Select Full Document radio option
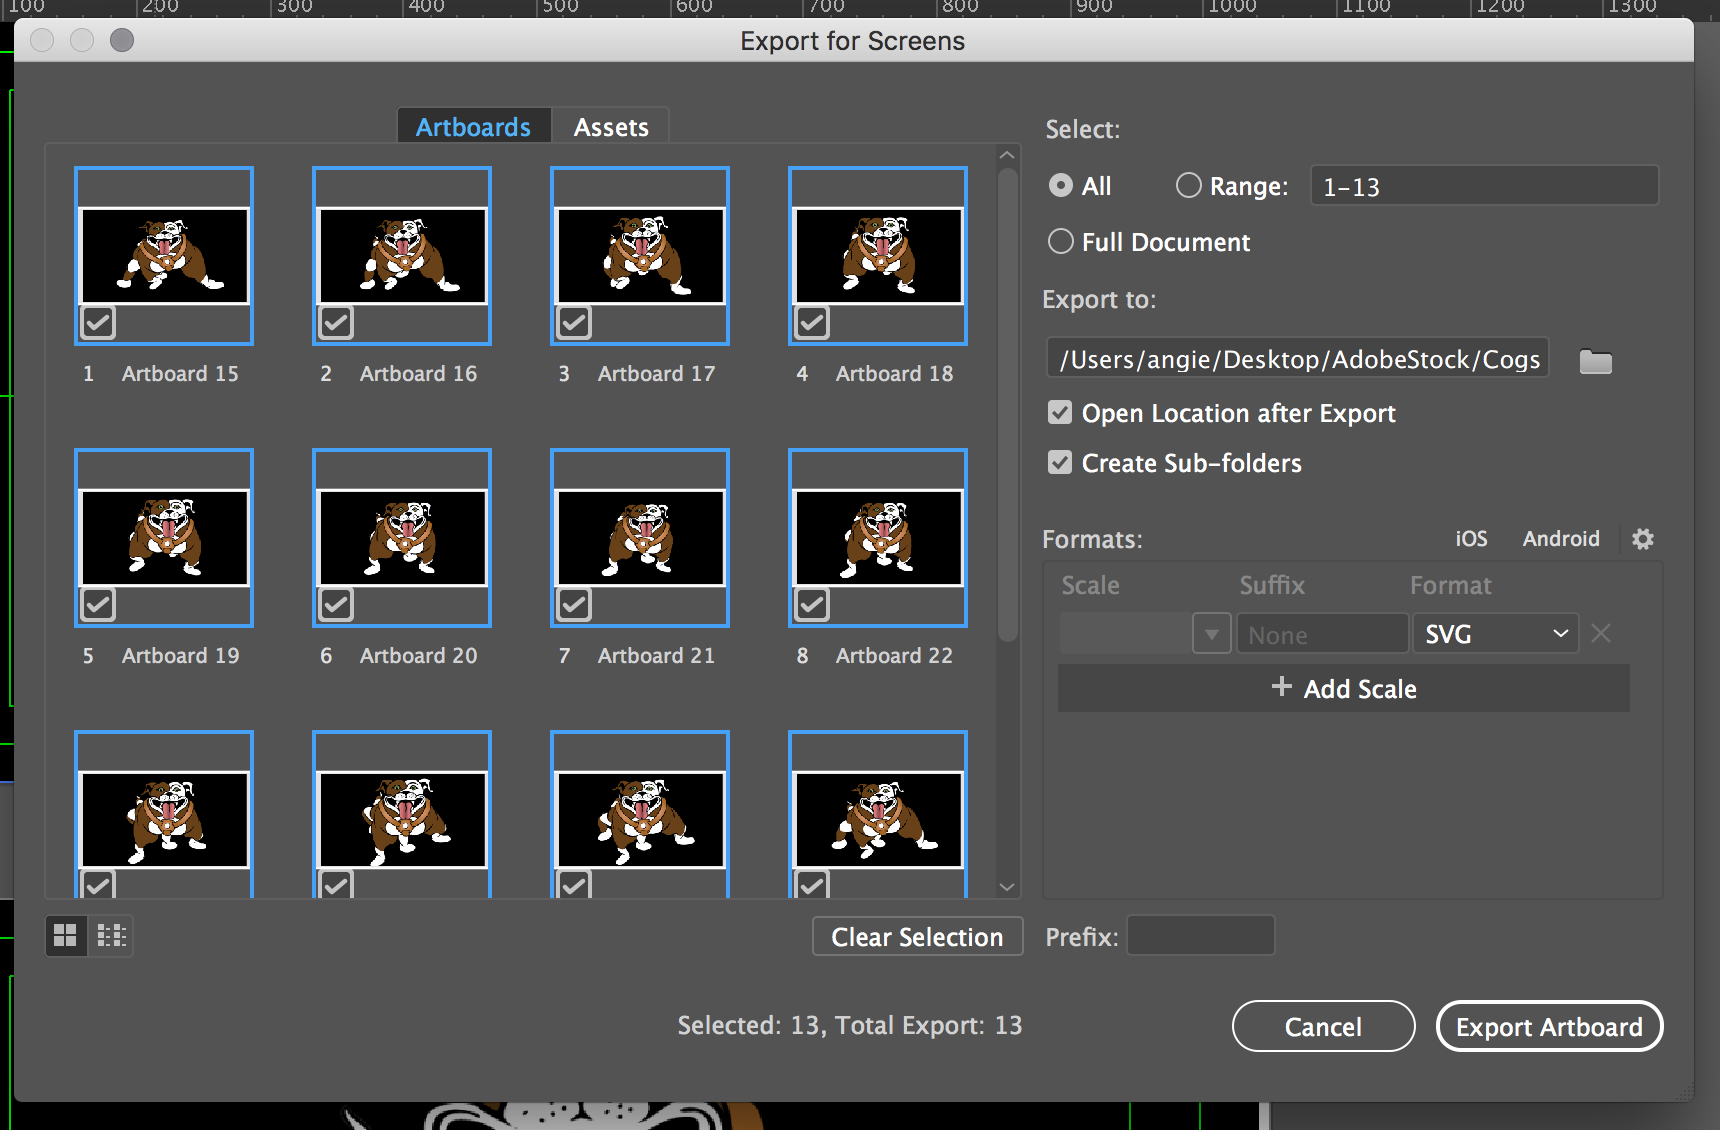 pyautogui.click(x=1061, y=242)
